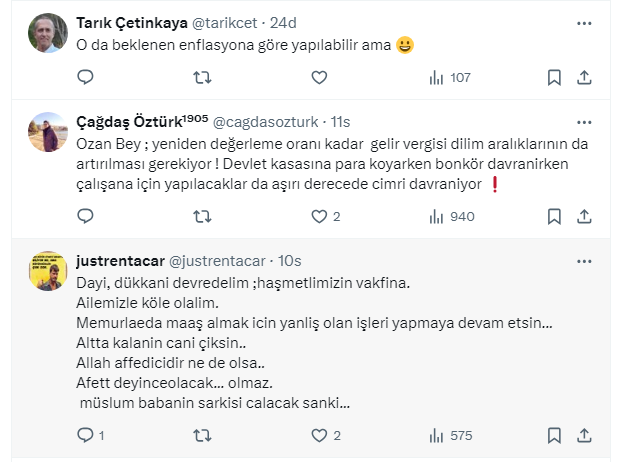
Task: Open @cagdasozturk handle link
Action: coord(265,122)
